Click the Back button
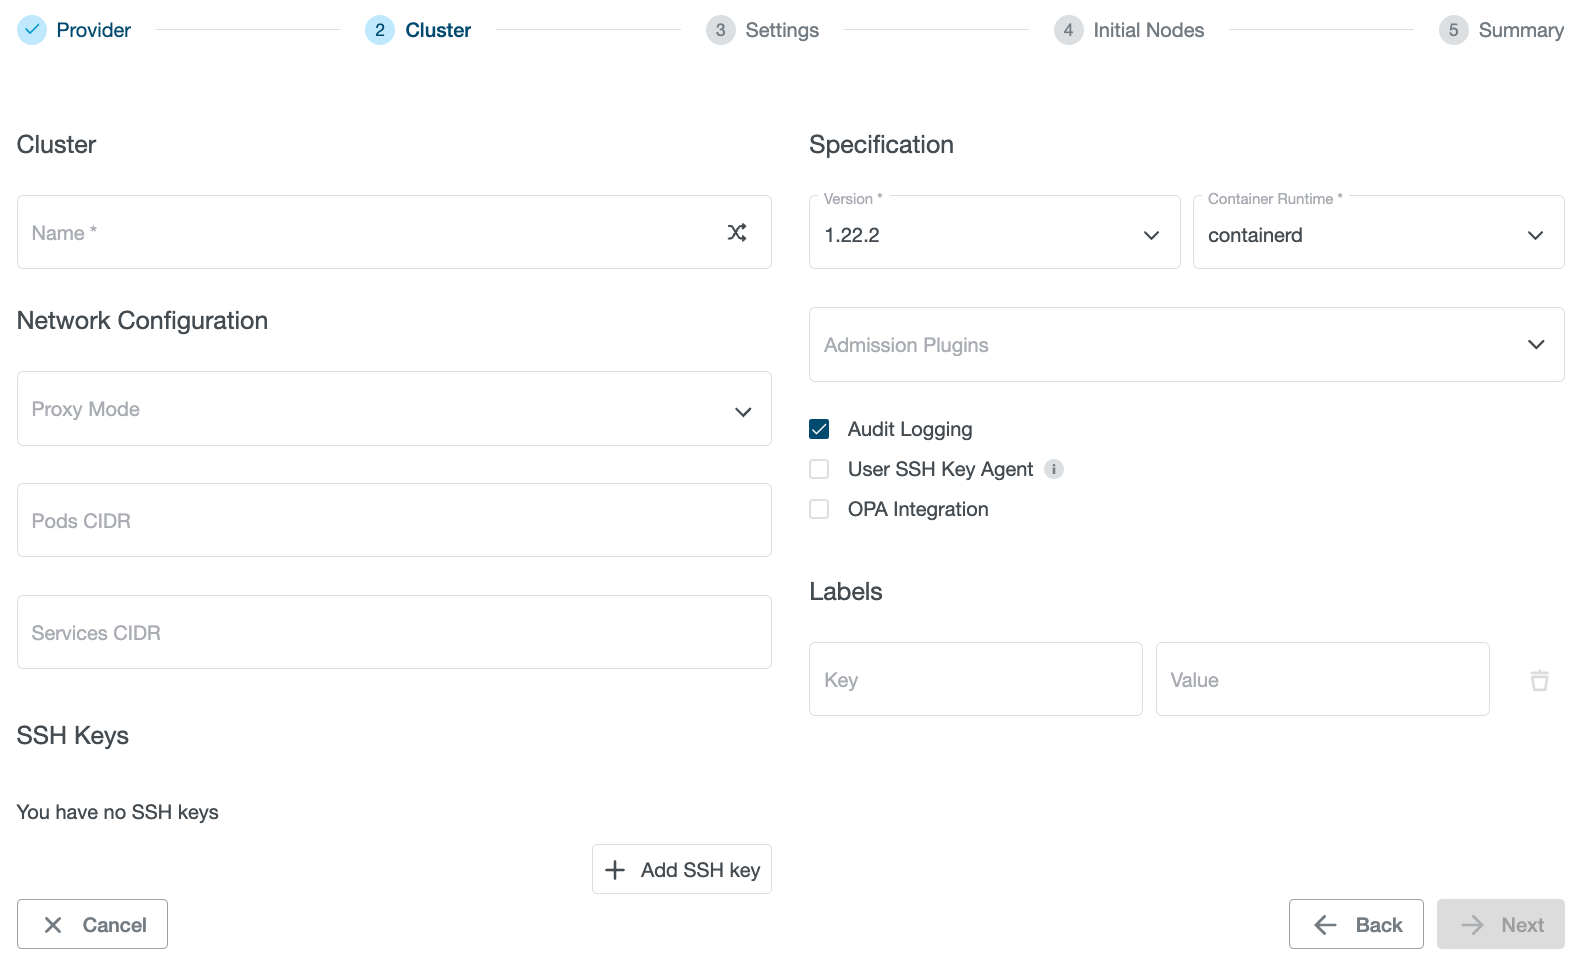 click(x=1356, y=924)
